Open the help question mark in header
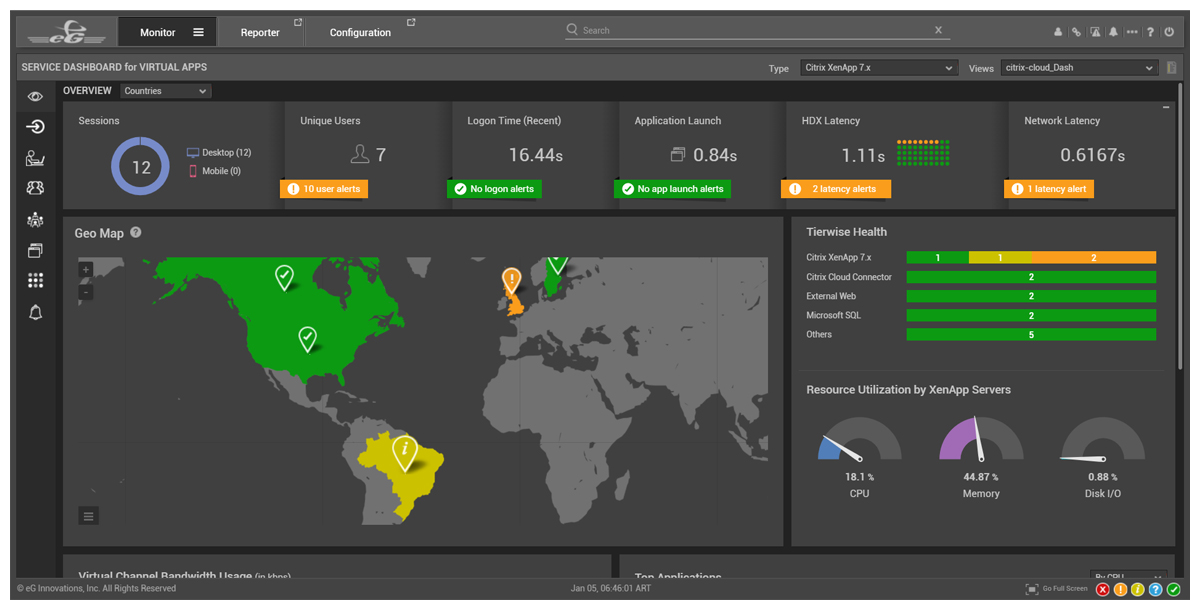 [x=1151, y=32]
